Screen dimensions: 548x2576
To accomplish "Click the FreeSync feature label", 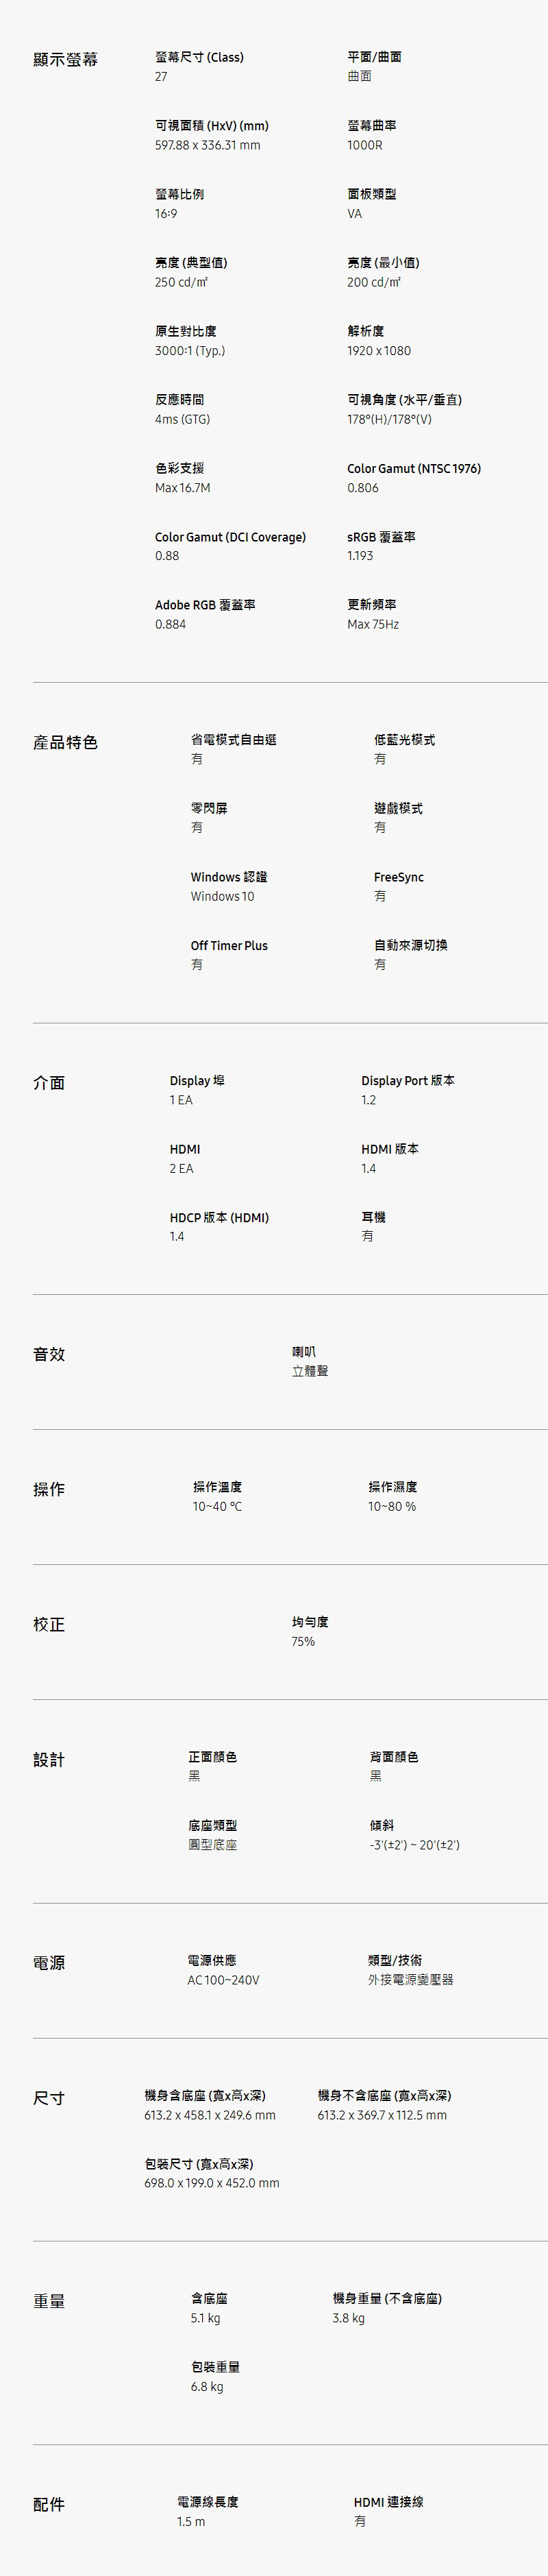I will tap(399, 877).
